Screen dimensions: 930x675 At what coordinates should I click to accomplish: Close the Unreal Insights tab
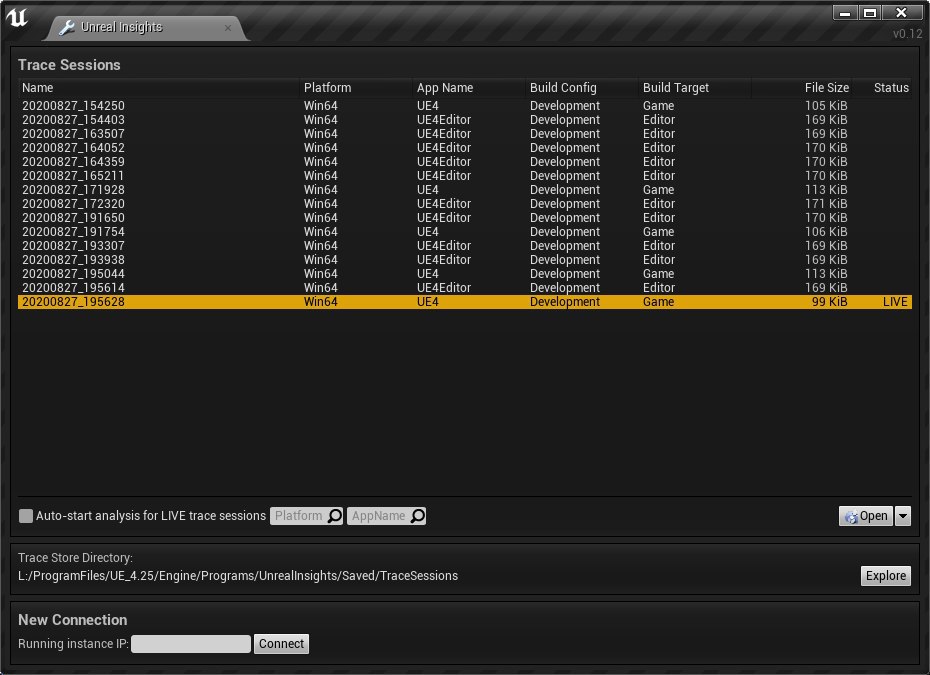(228, 27)
